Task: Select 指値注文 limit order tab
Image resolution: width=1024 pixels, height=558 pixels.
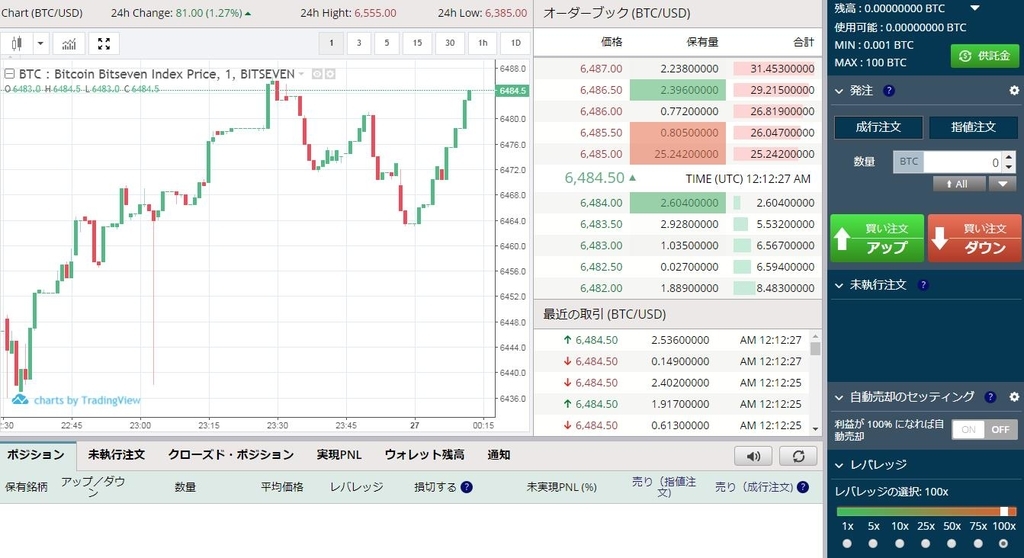Action: tap(973, 127)
